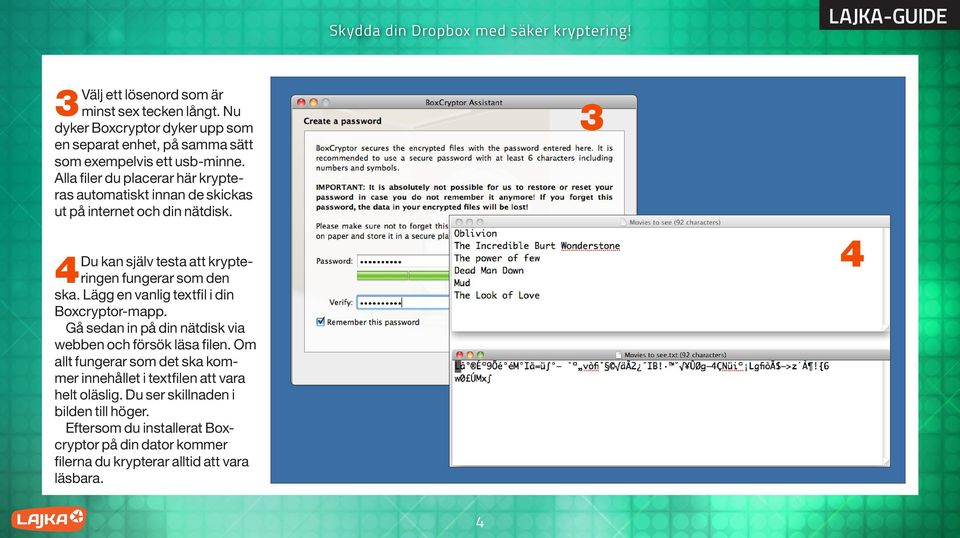
Task: Click the line 'Mud' in the movies list
Action: click(x=462, y=283)
